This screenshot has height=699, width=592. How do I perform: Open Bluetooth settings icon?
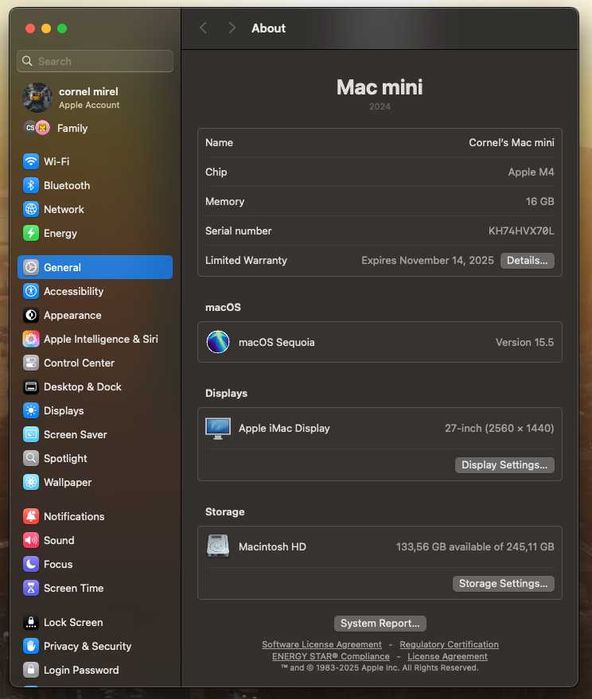pyautogui.click(x=31, y=185)
